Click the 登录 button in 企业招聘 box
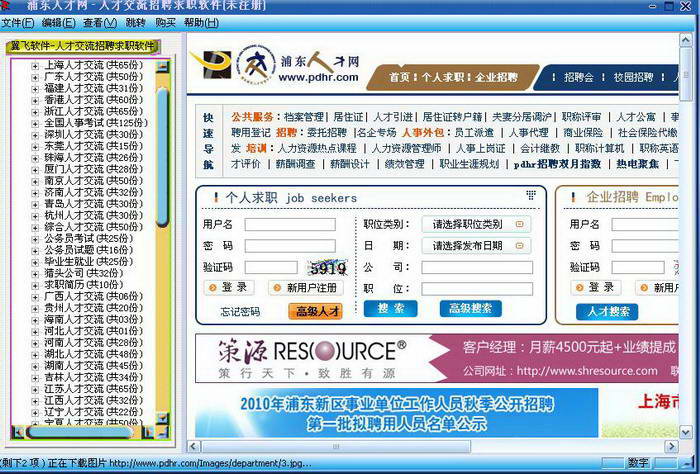Screen dimensions: 700x474 pyautogui.click(x=596, y=287)
